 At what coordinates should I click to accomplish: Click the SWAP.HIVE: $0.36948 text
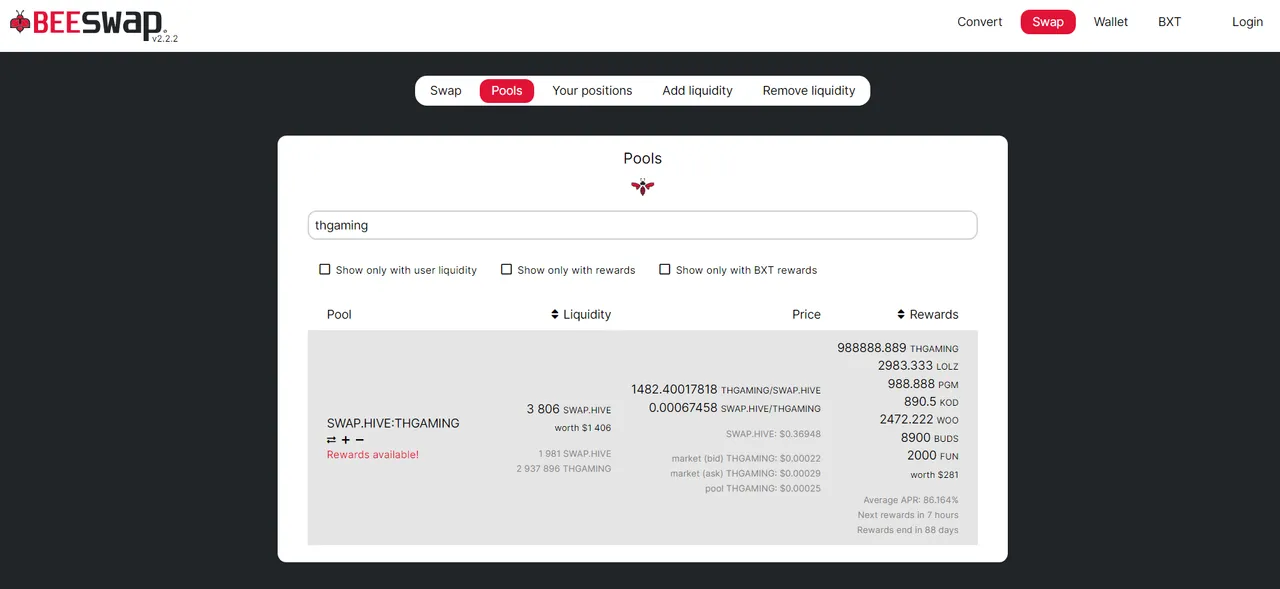tap(773, 434)
